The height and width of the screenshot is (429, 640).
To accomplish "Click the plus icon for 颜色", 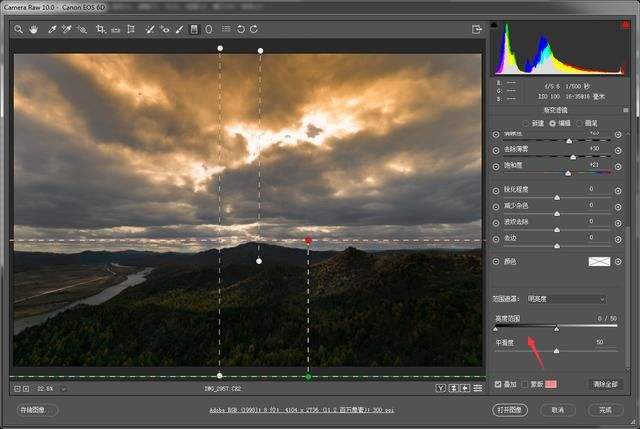I will (618, 262).
